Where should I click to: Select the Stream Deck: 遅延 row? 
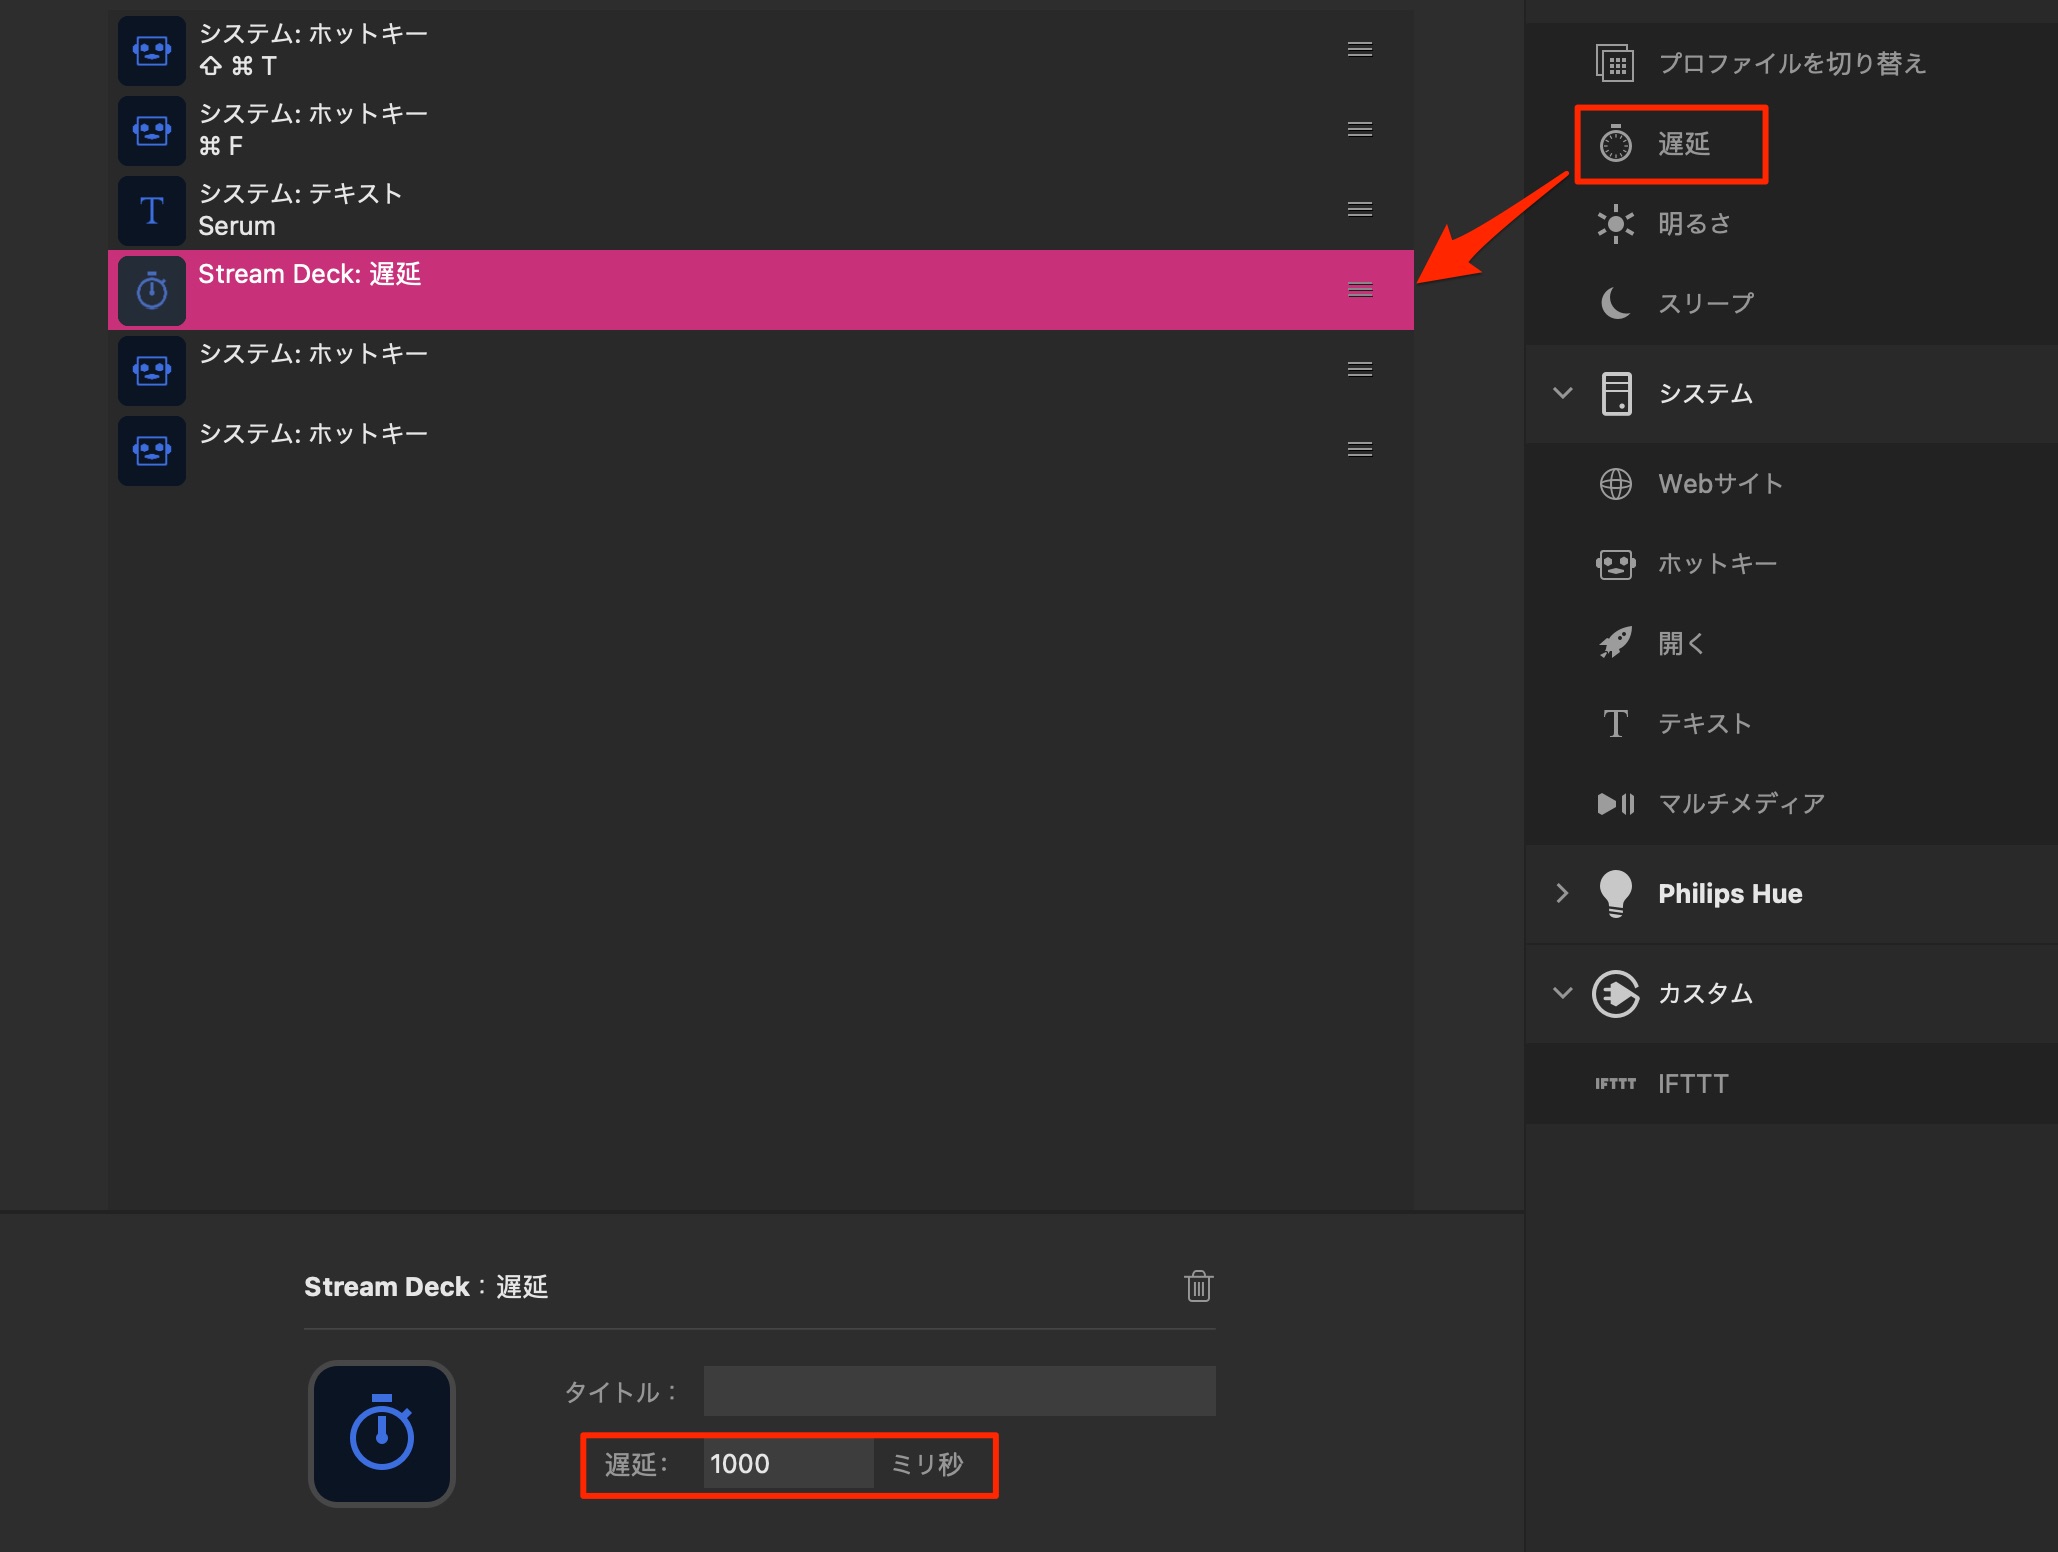761,290
